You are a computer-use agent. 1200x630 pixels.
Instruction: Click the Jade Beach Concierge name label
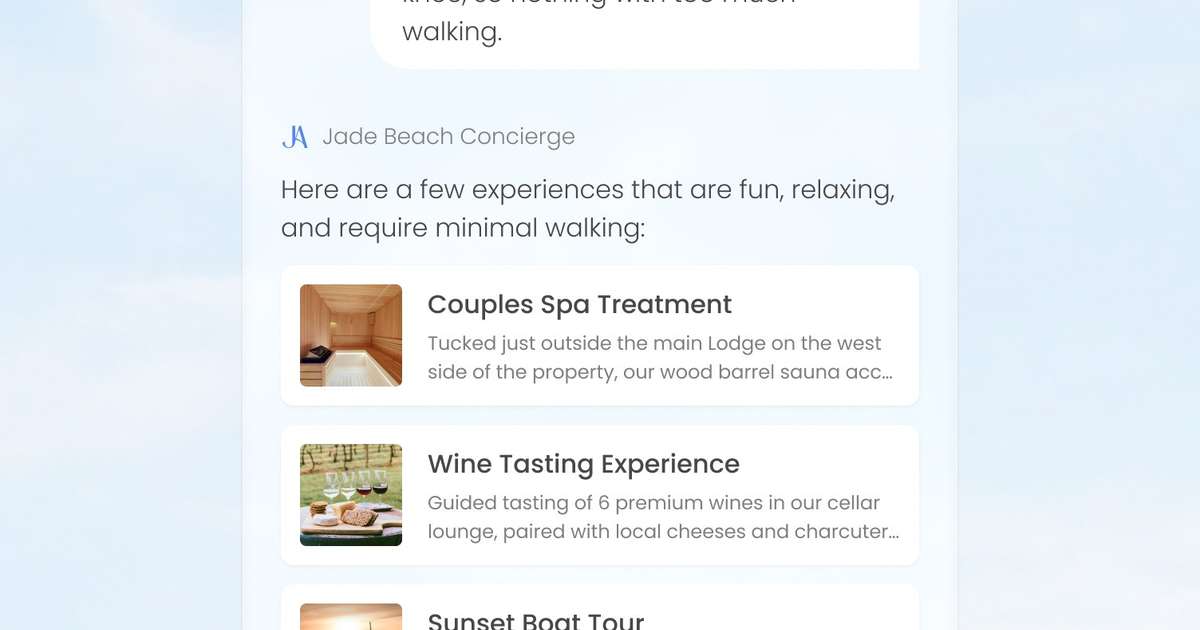coord(448,136)
